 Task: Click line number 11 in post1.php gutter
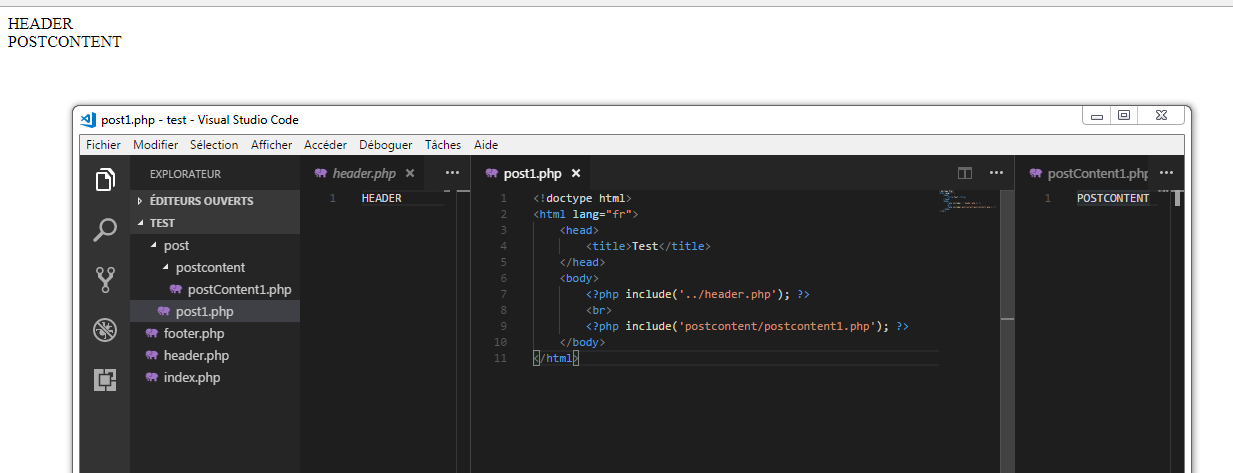coord(501,358)
